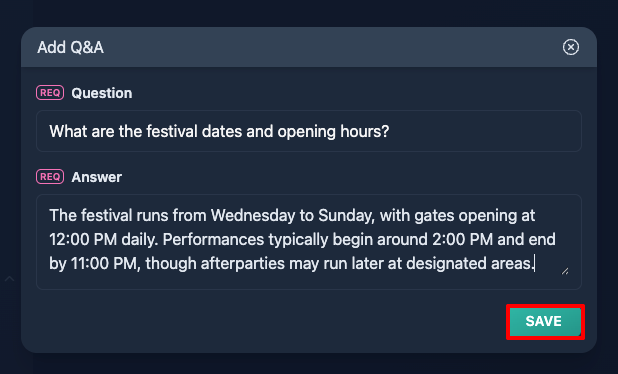Click the Answer textarea resize handle
The height and width of the screenshot is (374, 618).
(x=565, y=271)
